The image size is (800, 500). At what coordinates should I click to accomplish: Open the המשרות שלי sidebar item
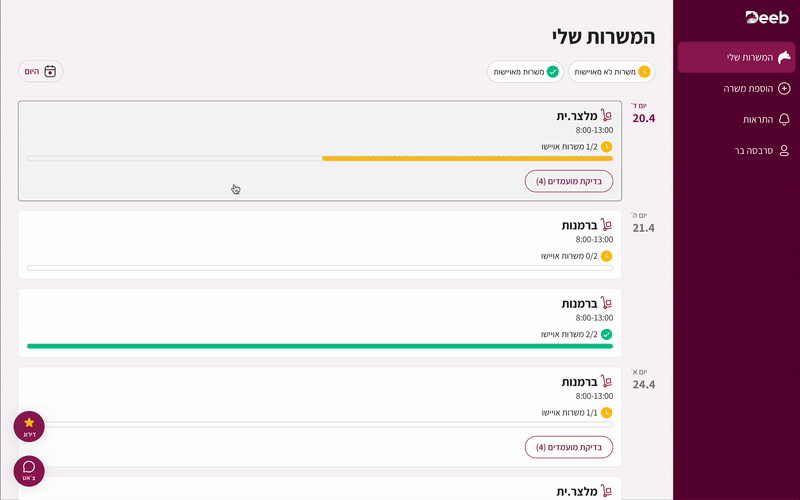(x=736, y=57)
